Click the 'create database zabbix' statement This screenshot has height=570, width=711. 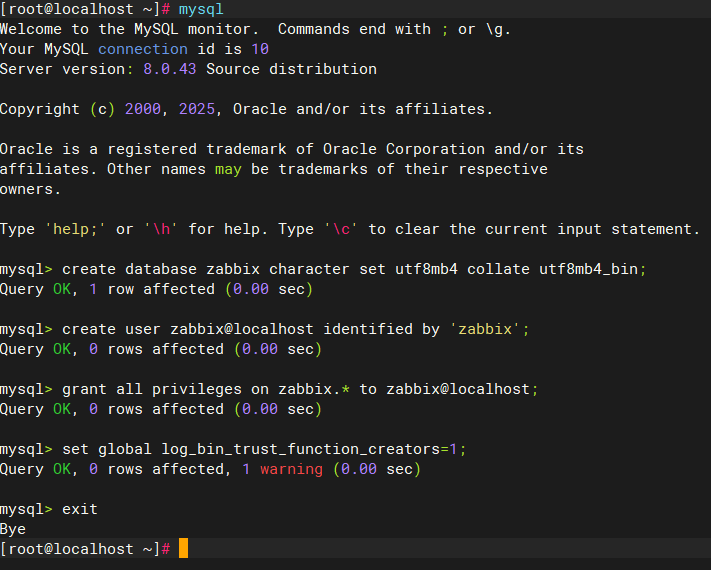click(x=354, y=269)
